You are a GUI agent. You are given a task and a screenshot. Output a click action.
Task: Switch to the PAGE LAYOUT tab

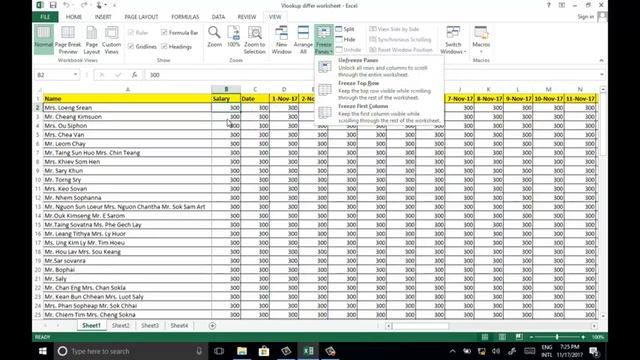141,17
